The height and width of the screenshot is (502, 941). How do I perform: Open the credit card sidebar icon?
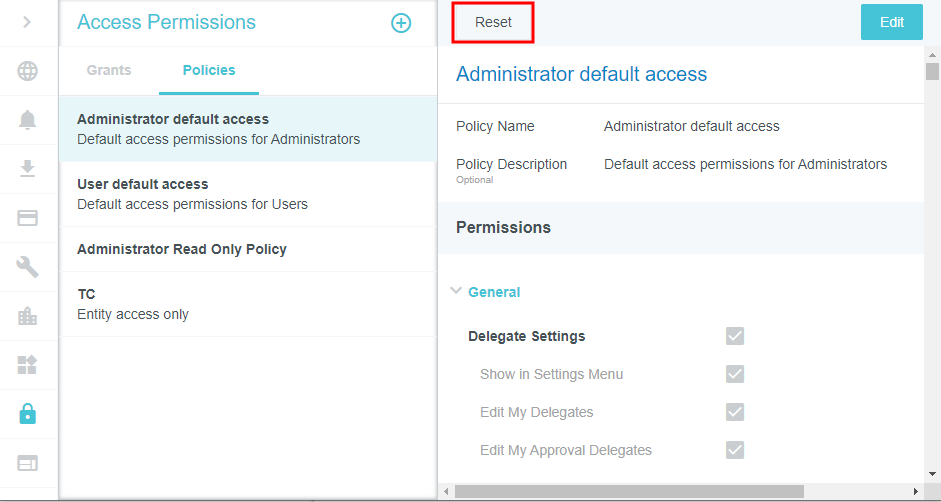(28, 218)
